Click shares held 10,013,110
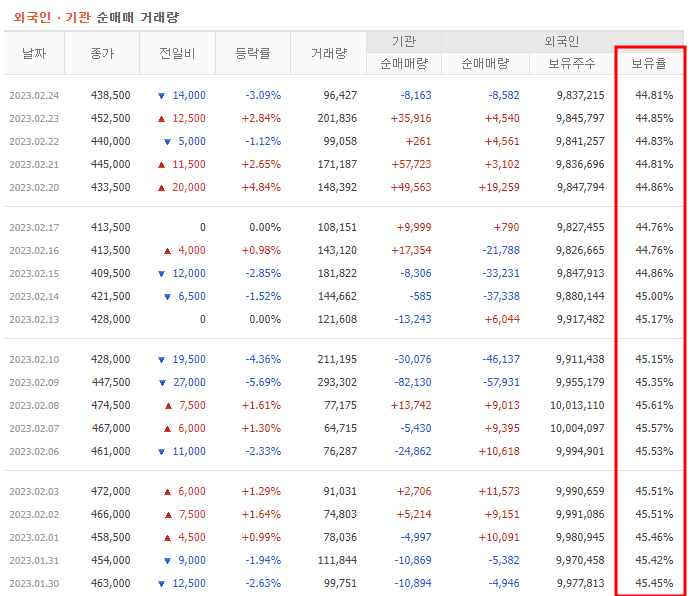Image resolution: width=695 pixels, height=596 pixels. point(577,405)
